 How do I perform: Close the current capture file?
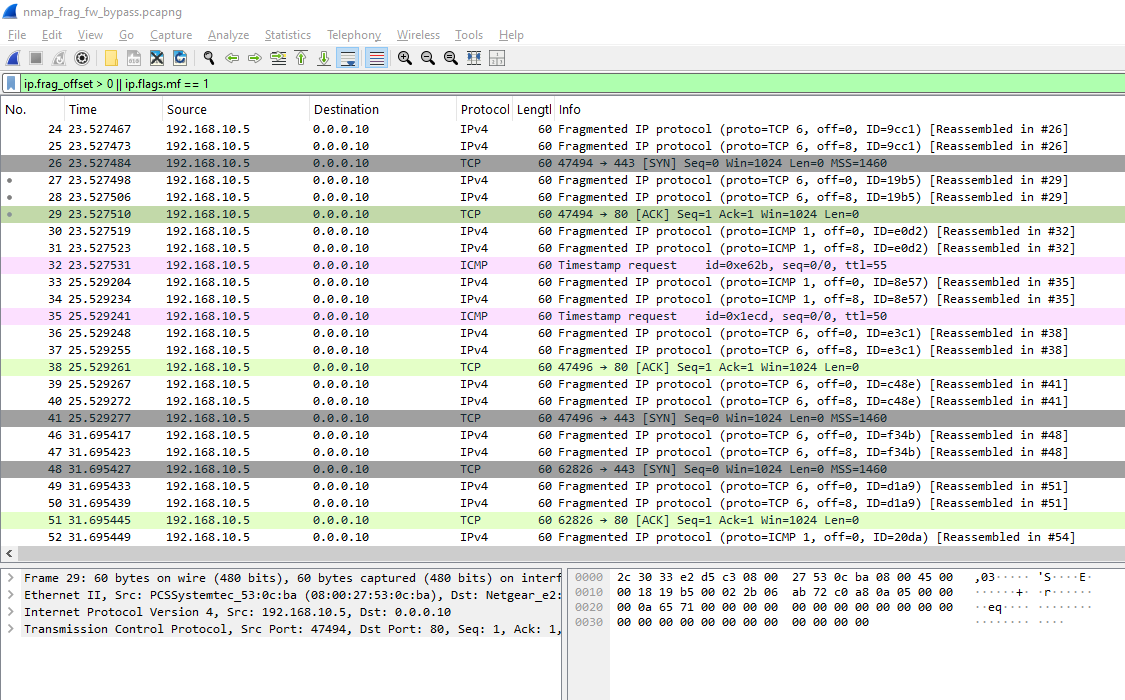[157, 57]
